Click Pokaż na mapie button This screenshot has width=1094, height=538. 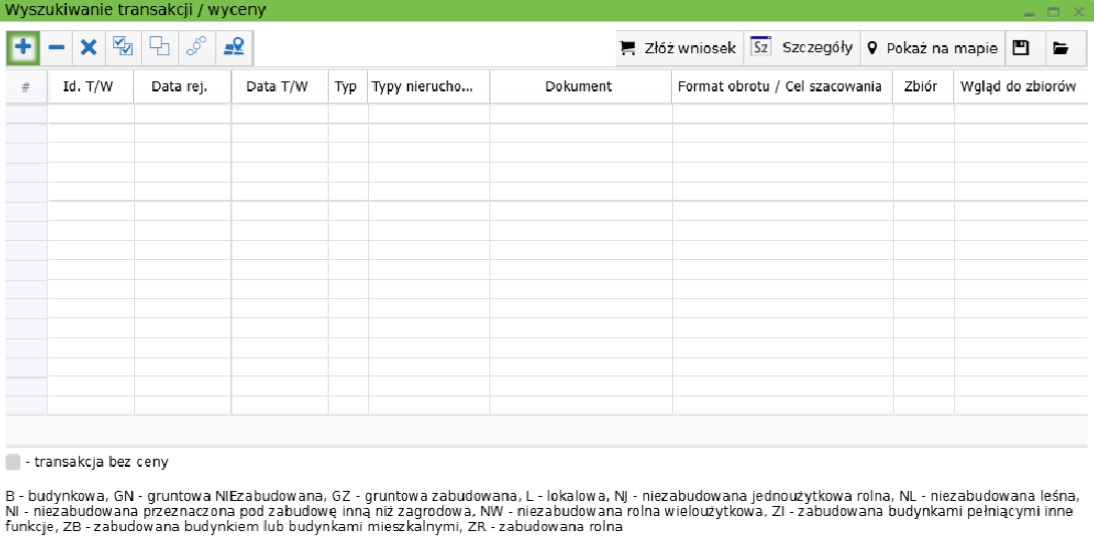click(x=932, y=48)
